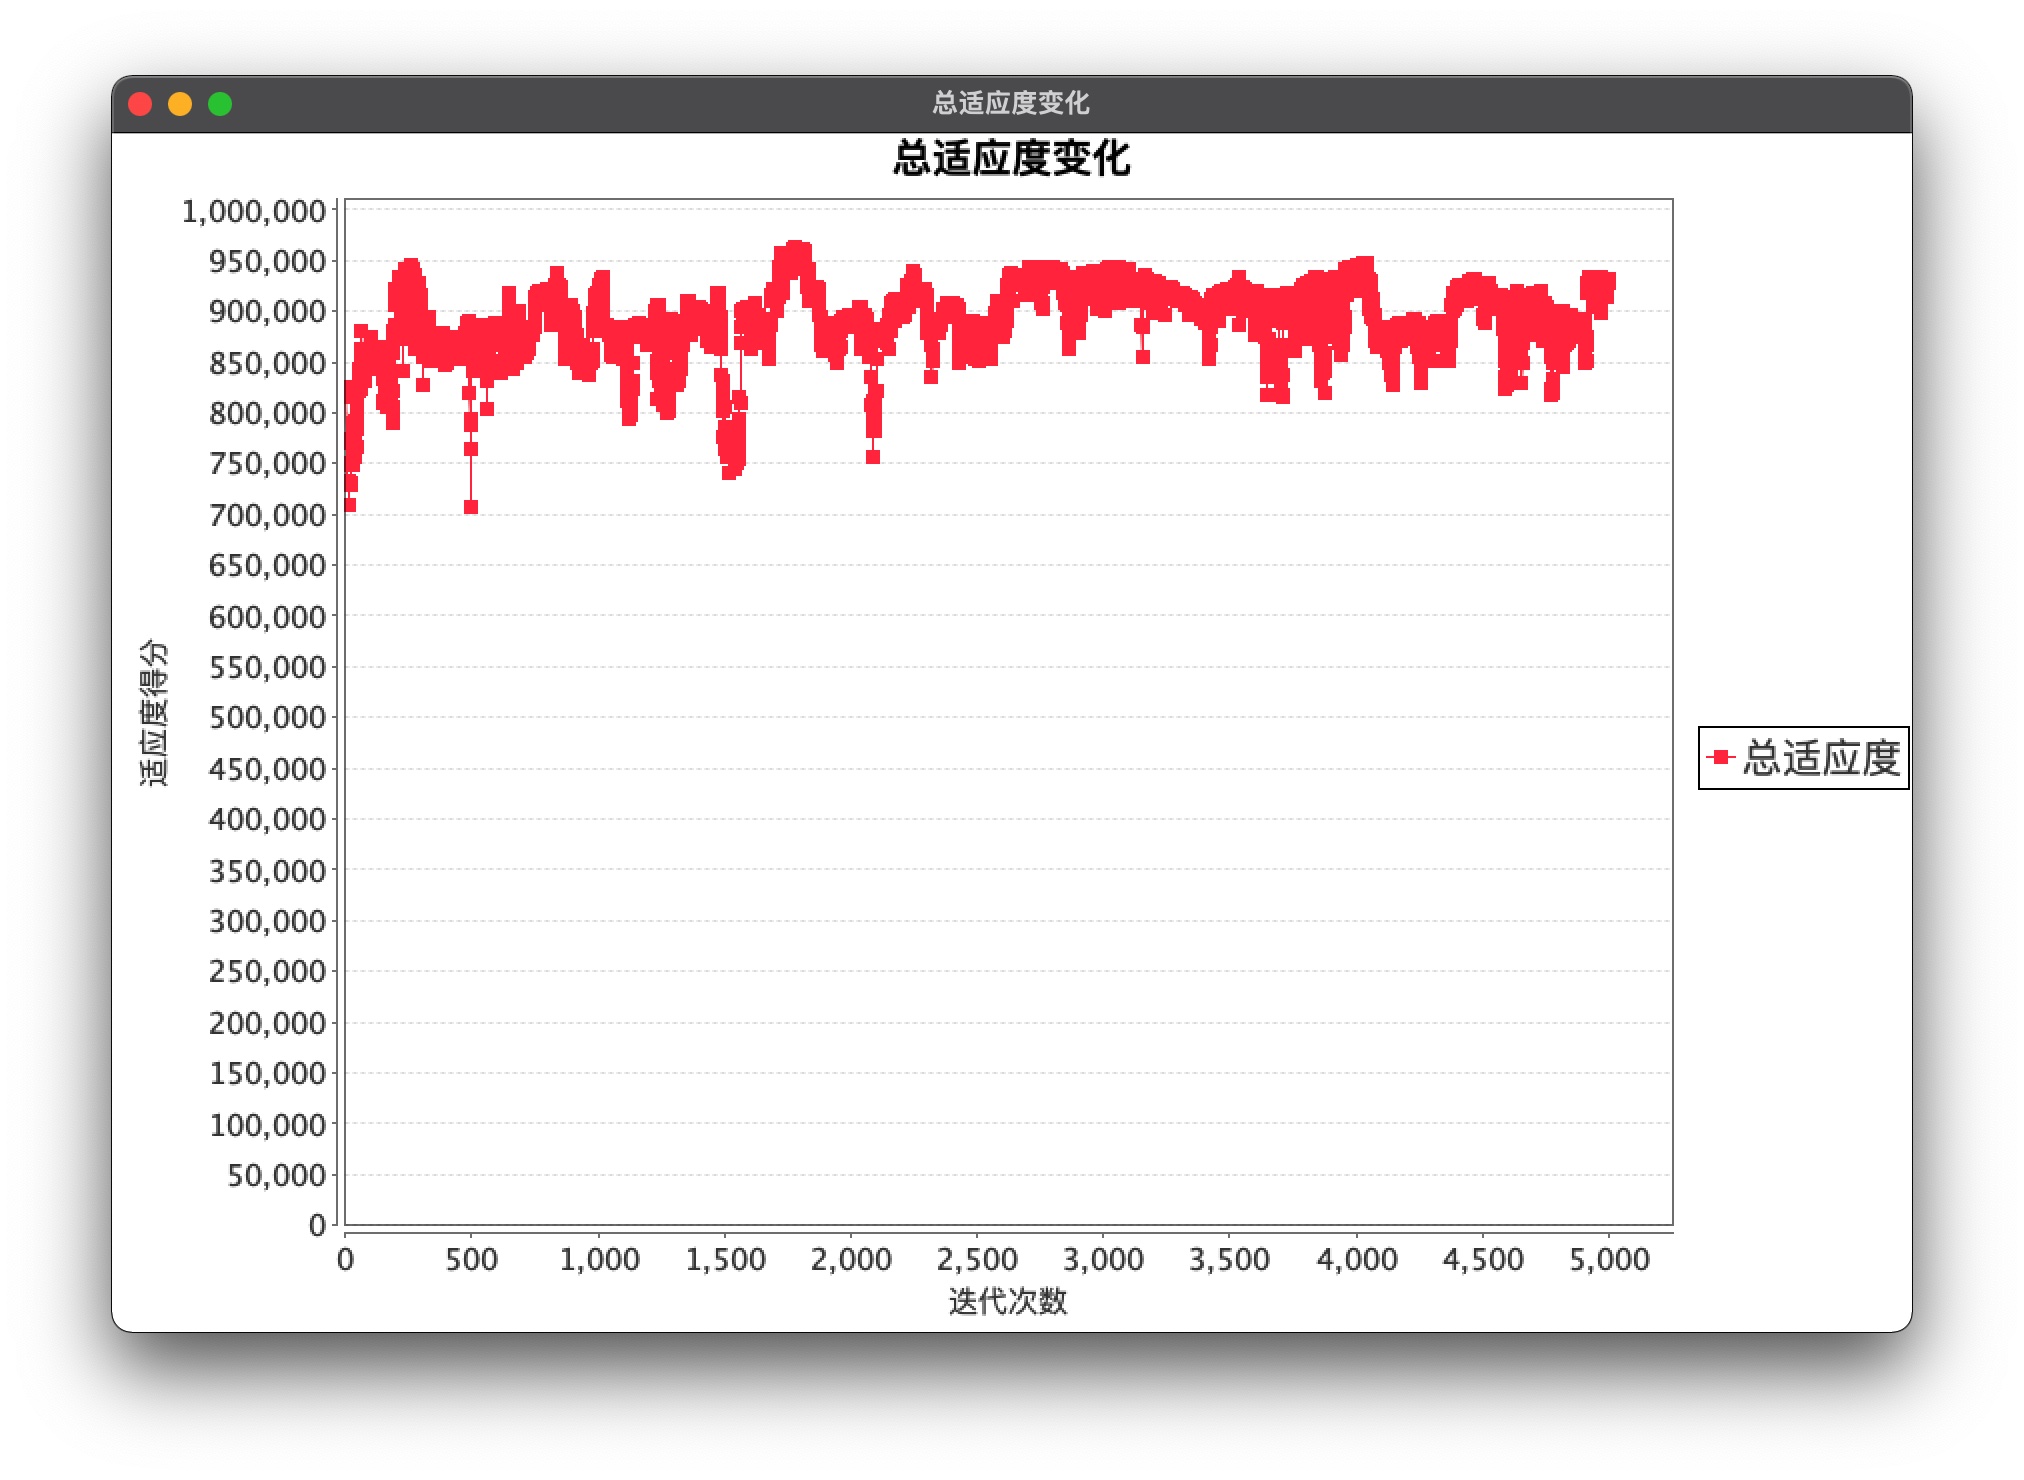Image resolution: width=2024 pixels, height=1480 pixels.
Task: Close the 总适应度变化 chart window
Action: (140, 104)
